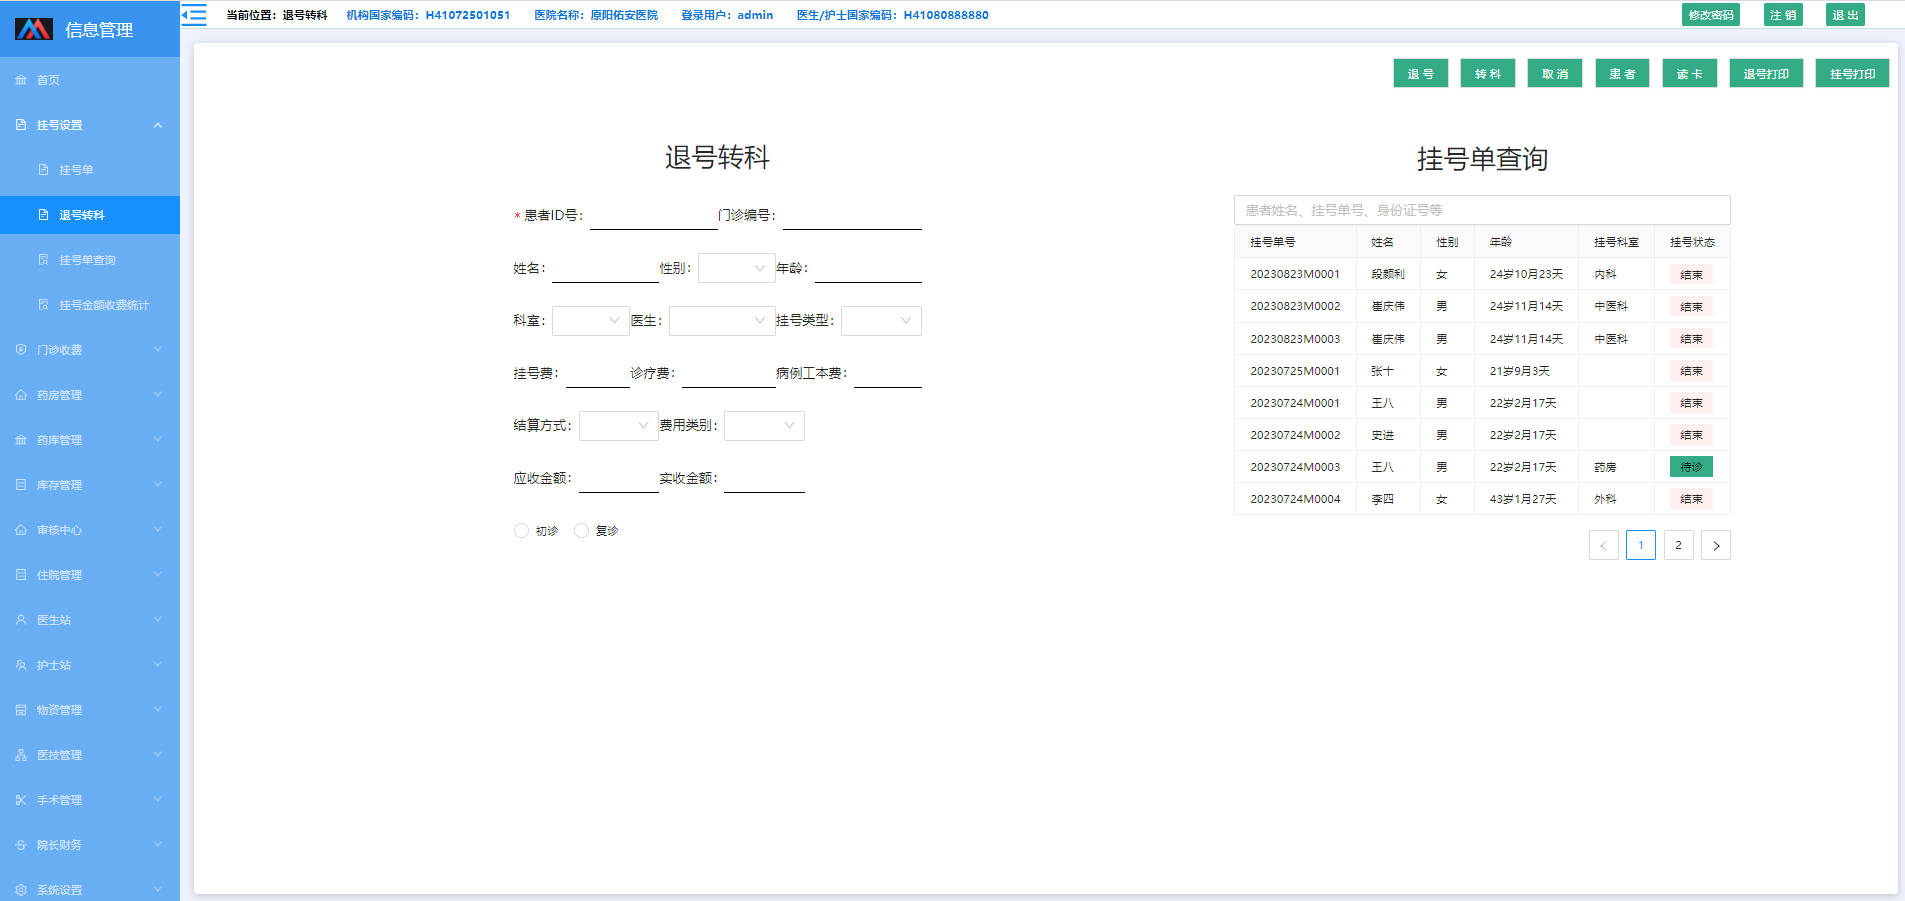
Task: Open the 医生 dropdown
Action: (722, 321)
